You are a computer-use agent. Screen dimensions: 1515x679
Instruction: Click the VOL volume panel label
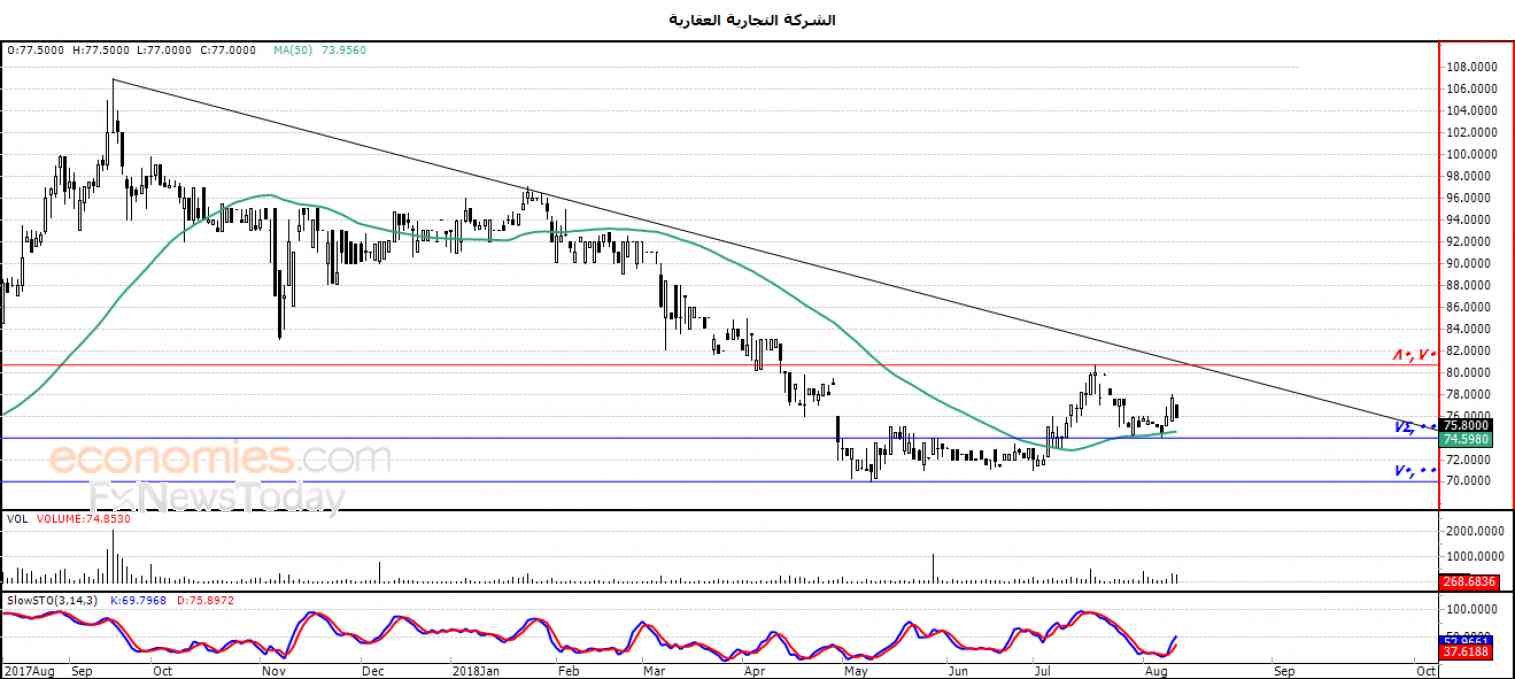point(17,519)
